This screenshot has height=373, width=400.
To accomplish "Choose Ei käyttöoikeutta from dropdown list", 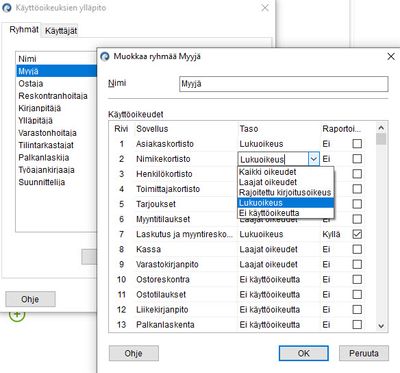I will point(286,213).
